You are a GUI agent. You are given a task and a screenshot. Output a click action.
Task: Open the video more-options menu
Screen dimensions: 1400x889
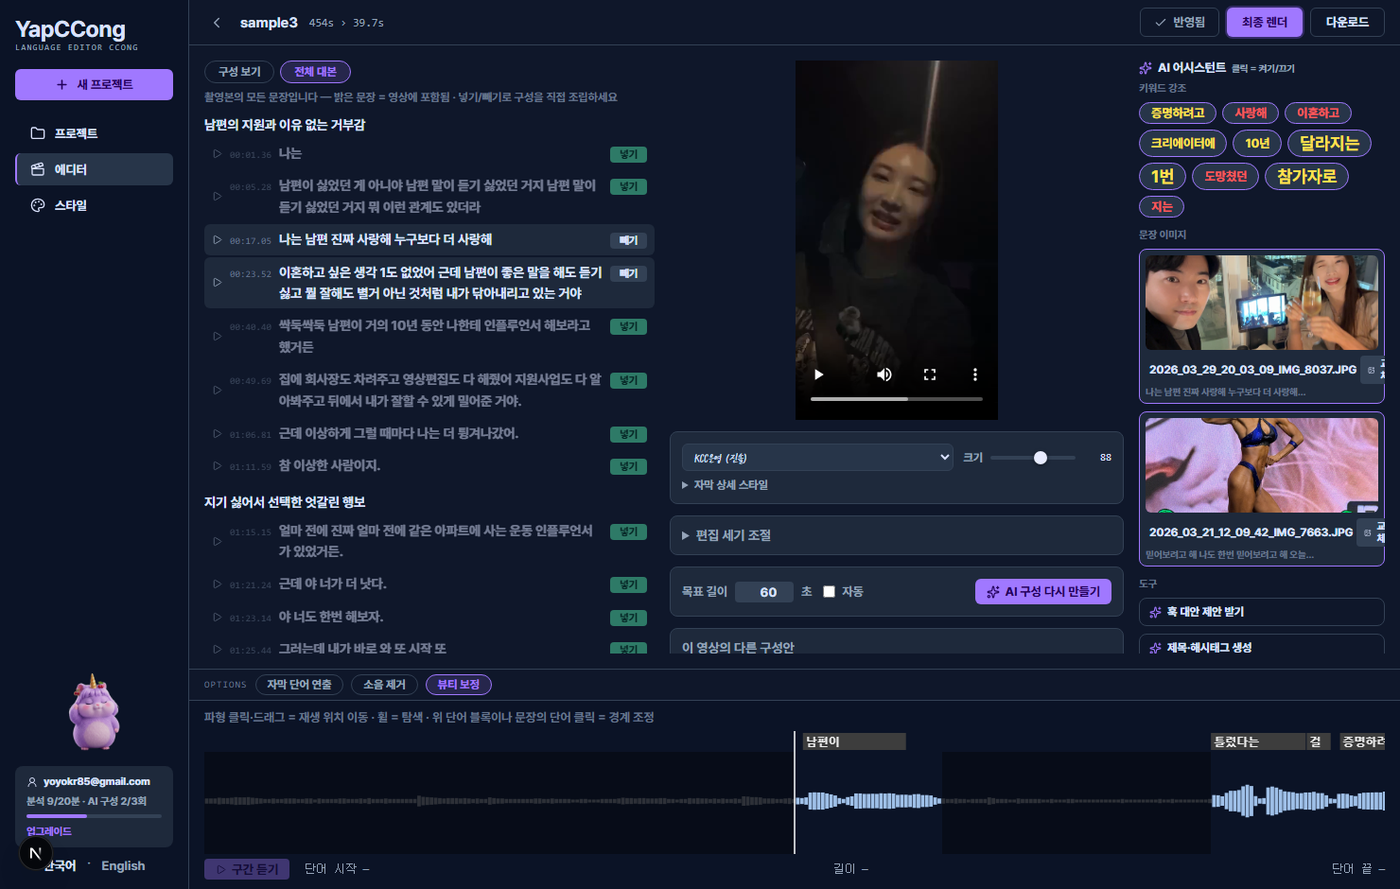point(975,374)
